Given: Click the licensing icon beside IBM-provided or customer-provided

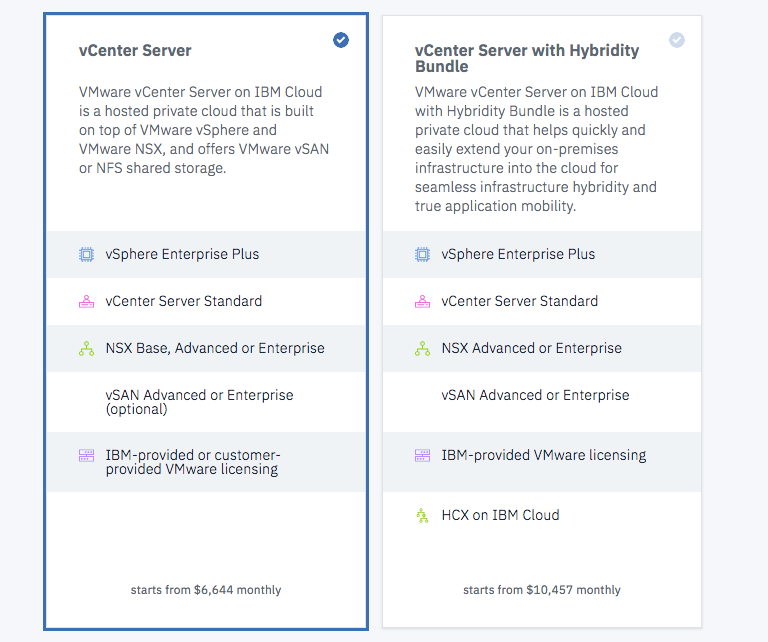Looking at the screenshot, I should (x=87, y=455).
